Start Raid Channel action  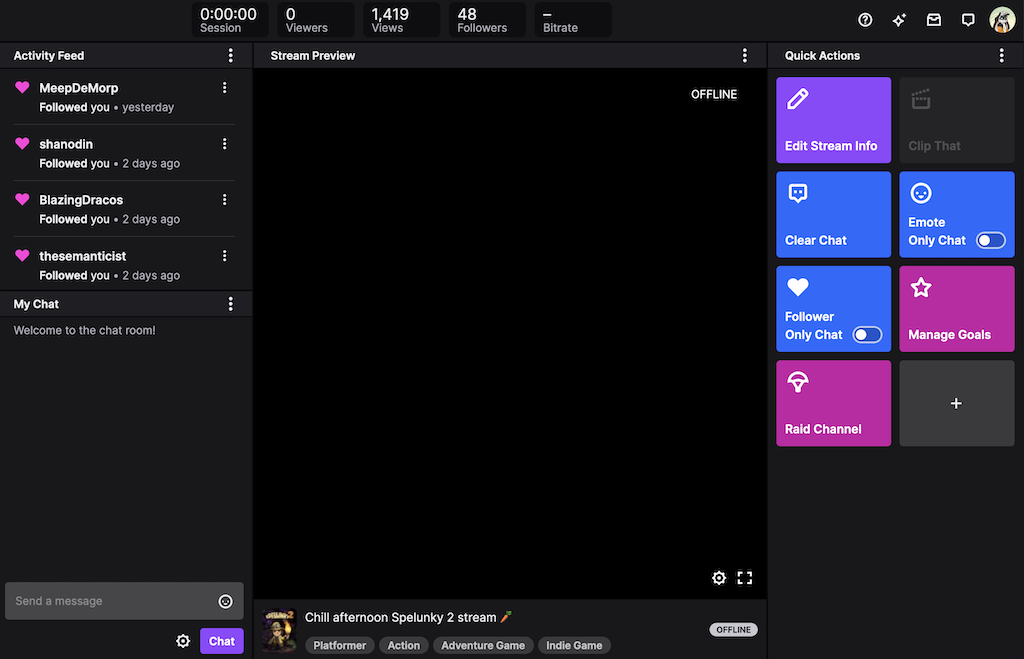(833, 403)
